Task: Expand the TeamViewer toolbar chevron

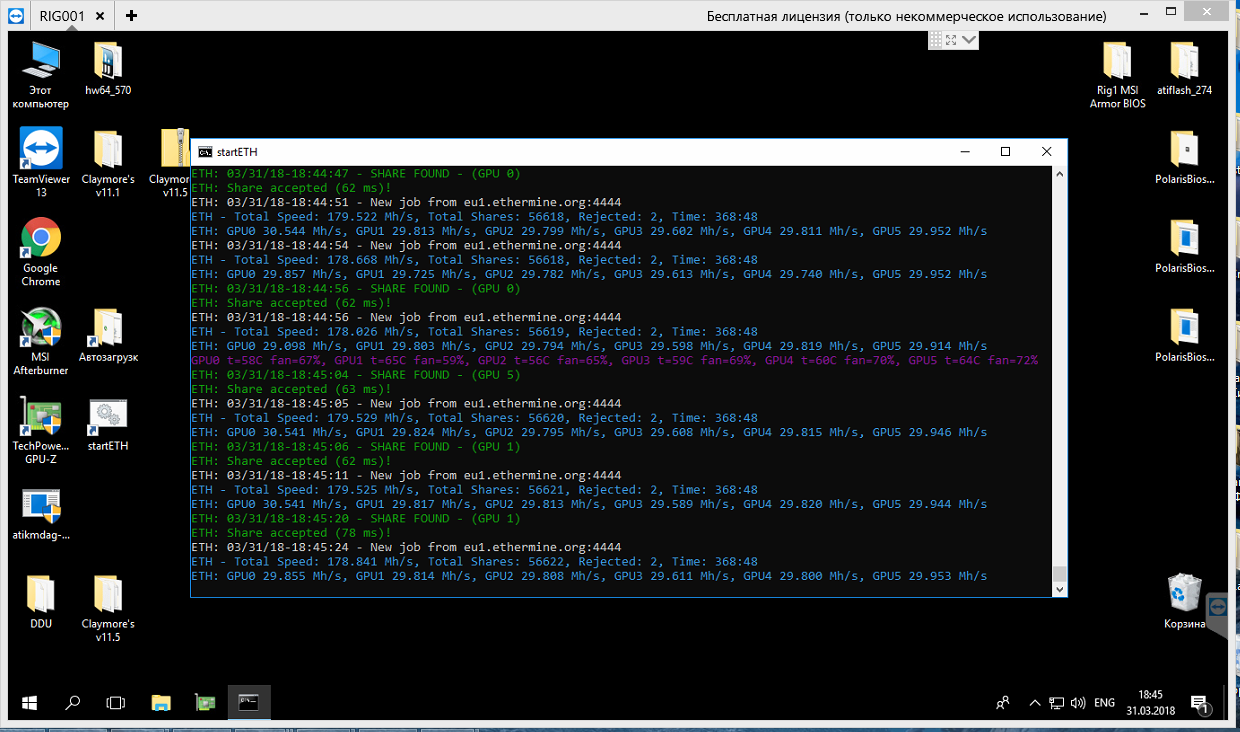Action: [x=969, y=40]
